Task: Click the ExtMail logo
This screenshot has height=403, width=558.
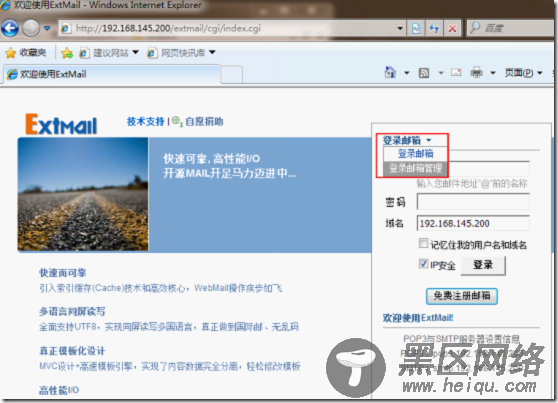Action: click(61, 124)
